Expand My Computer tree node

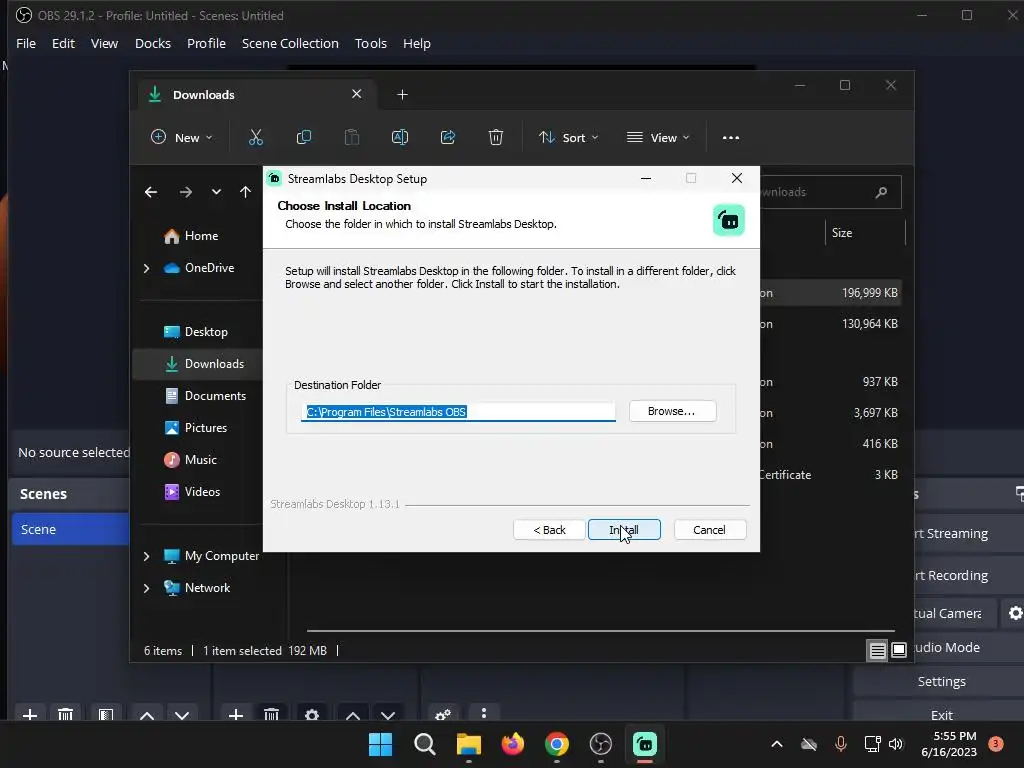point(146,556)
